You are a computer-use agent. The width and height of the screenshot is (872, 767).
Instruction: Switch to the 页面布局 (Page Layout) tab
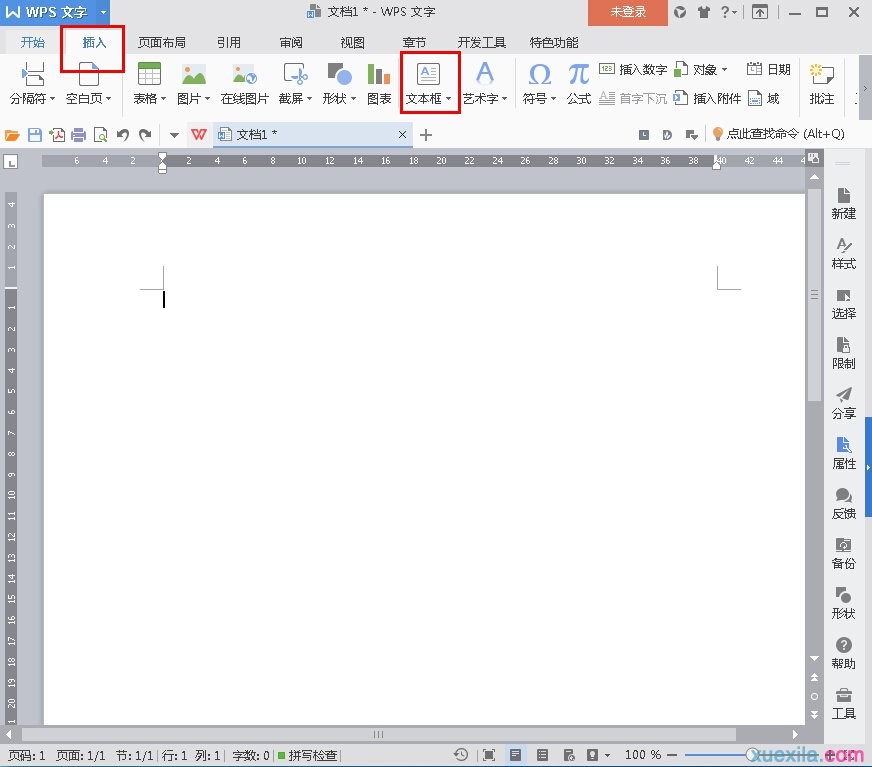tap(162, 43)
